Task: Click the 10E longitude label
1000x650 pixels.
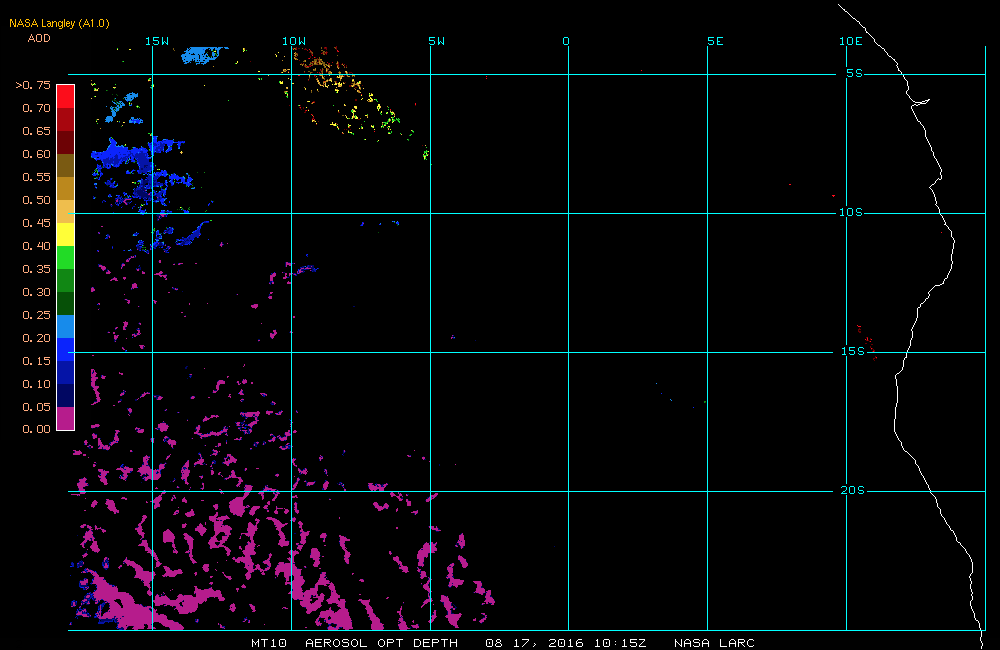Action: click(x=851, y=41)
